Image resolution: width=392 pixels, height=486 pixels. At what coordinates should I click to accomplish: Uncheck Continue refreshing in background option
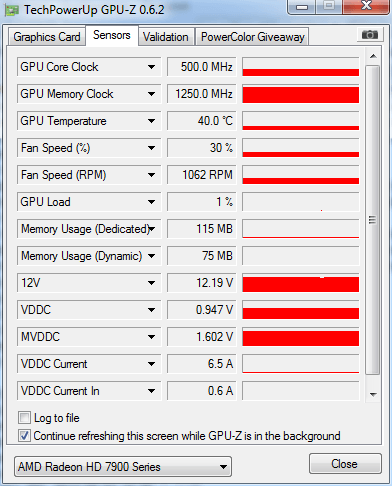point(24,436)
